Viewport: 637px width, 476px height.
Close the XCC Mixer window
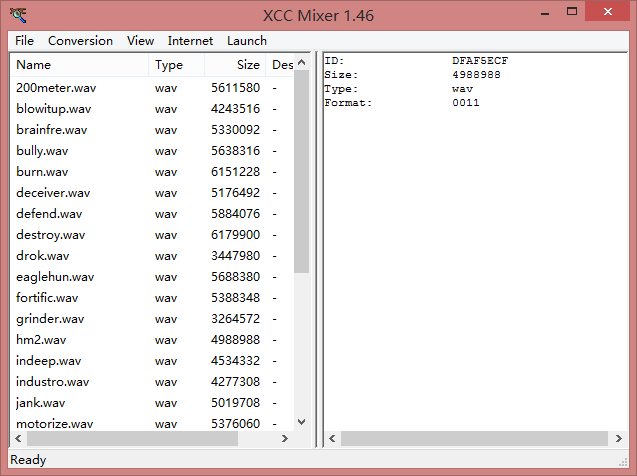click(608, 12)
